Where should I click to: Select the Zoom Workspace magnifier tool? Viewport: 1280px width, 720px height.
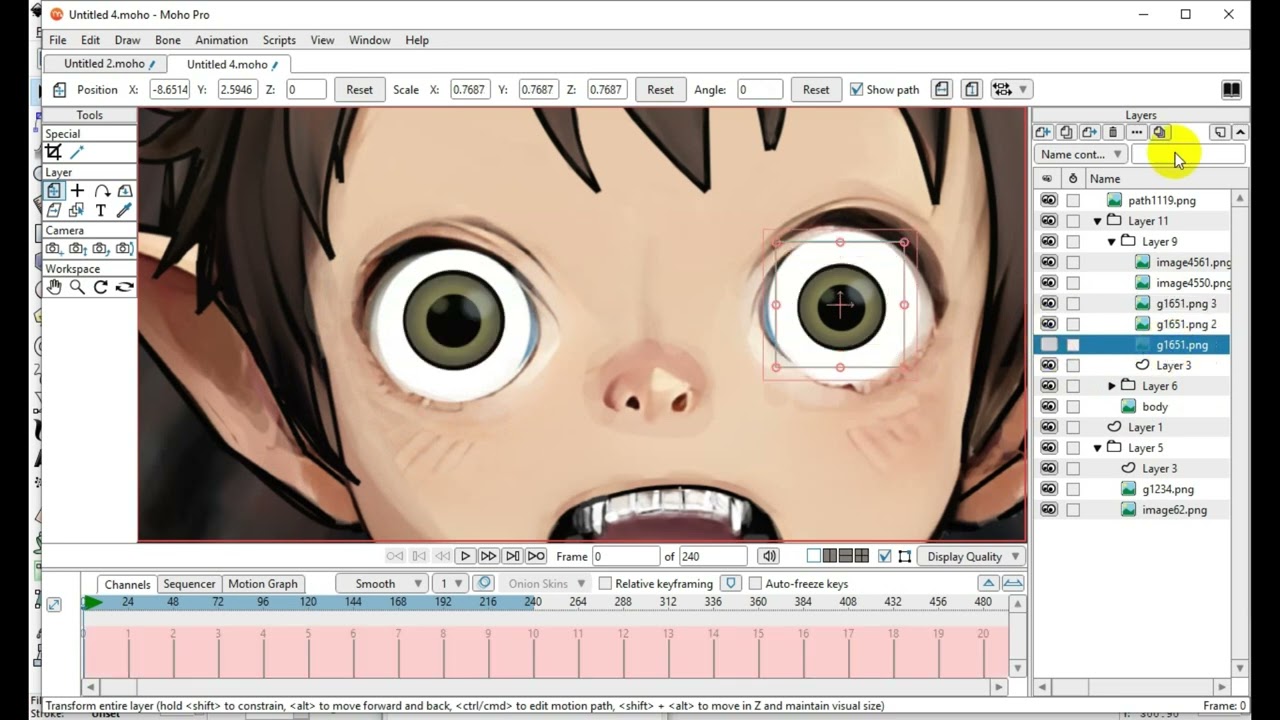77,287
